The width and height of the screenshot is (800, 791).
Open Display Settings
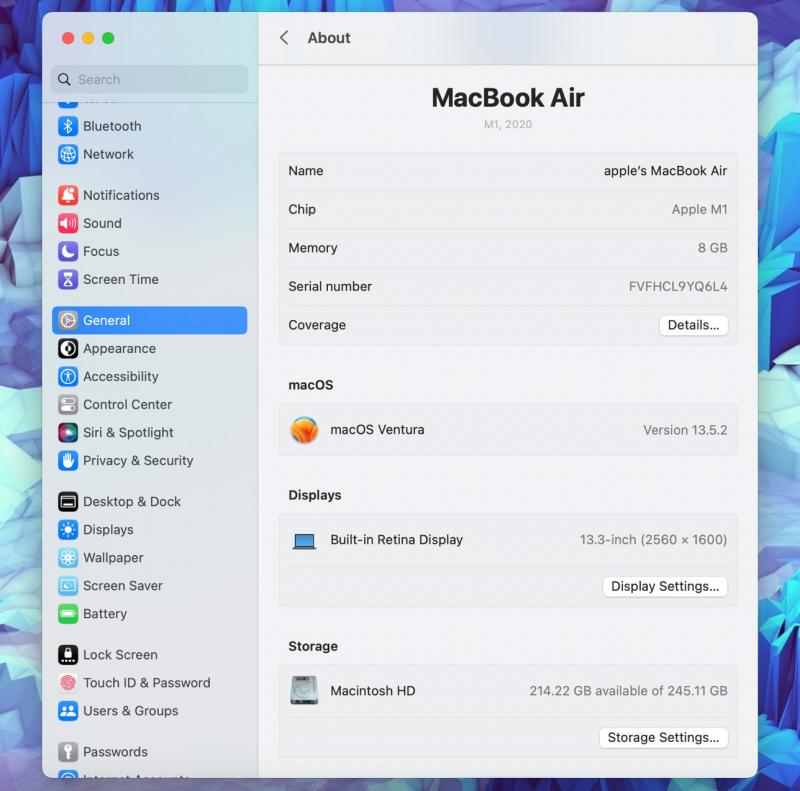665,586
